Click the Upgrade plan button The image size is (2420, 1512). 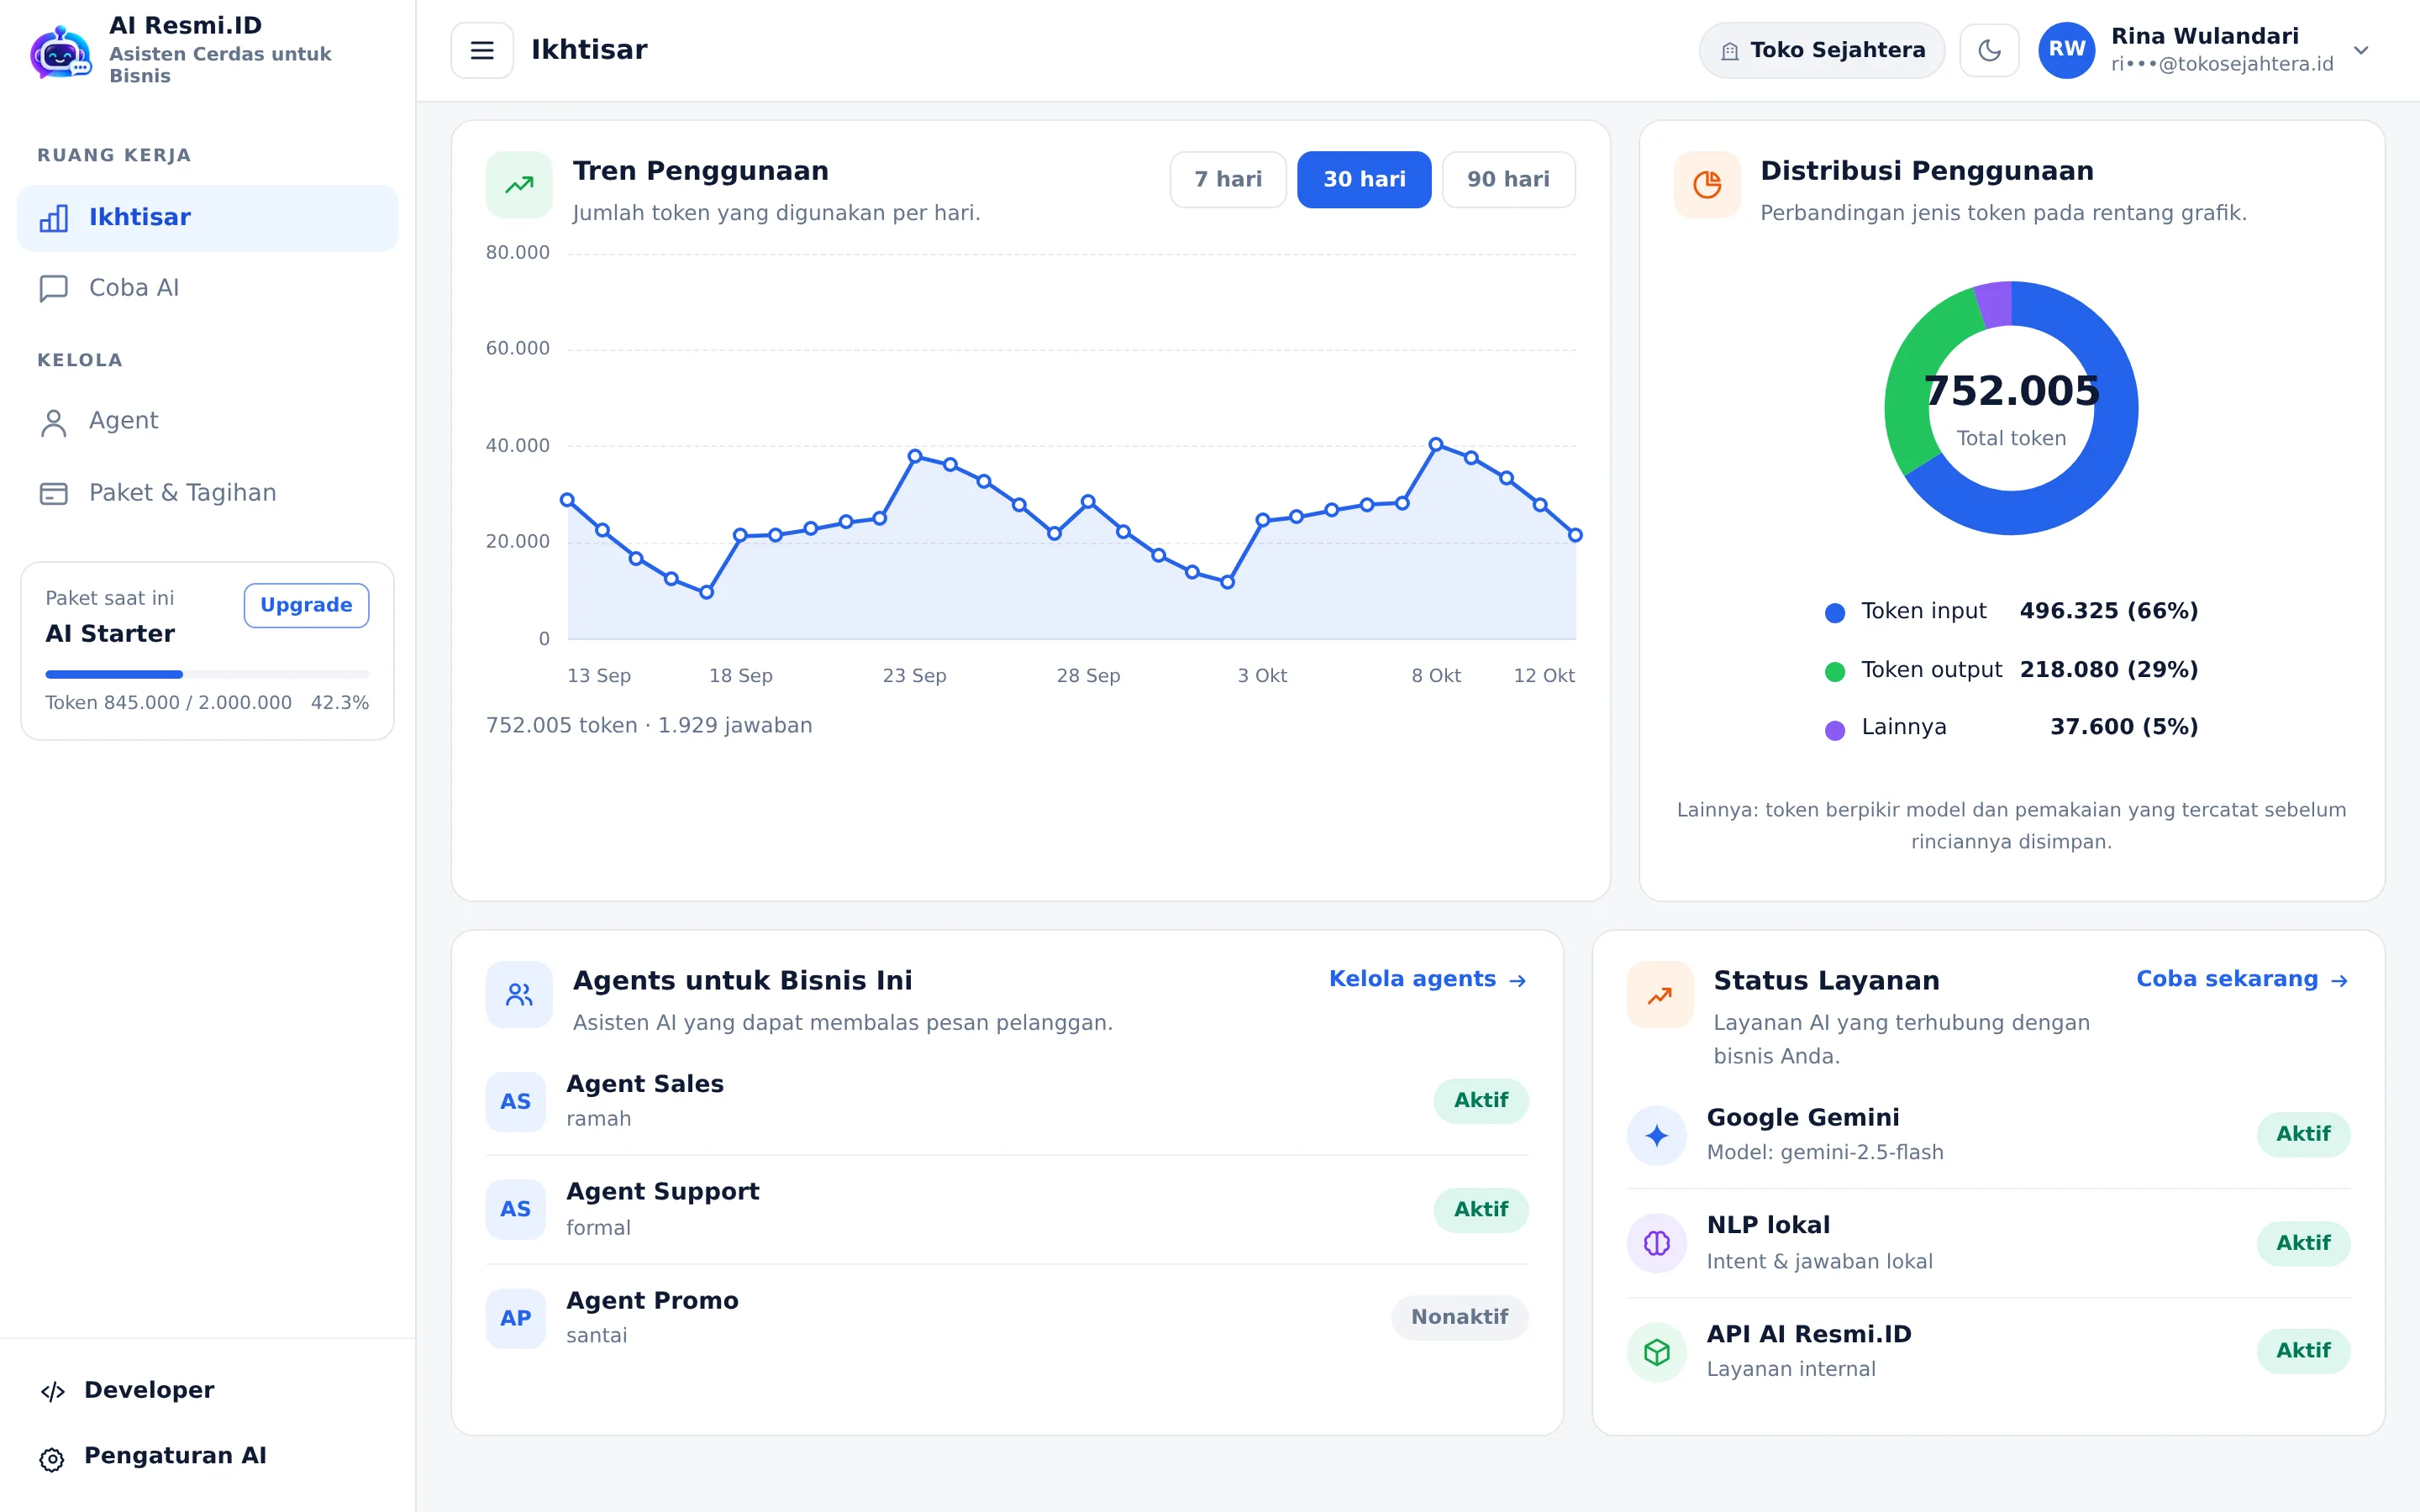click(306, 605)
